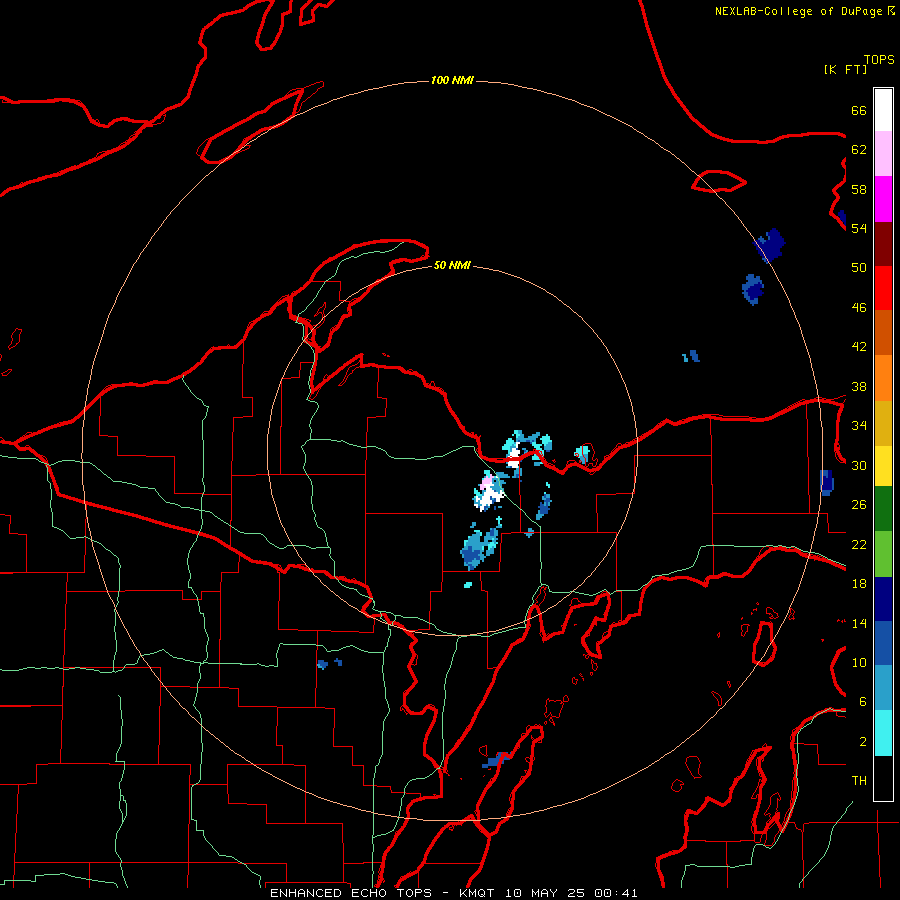The image size is (900, 900).
Task: Click the "KMQT" station identifier
Action: click(477, 893)
